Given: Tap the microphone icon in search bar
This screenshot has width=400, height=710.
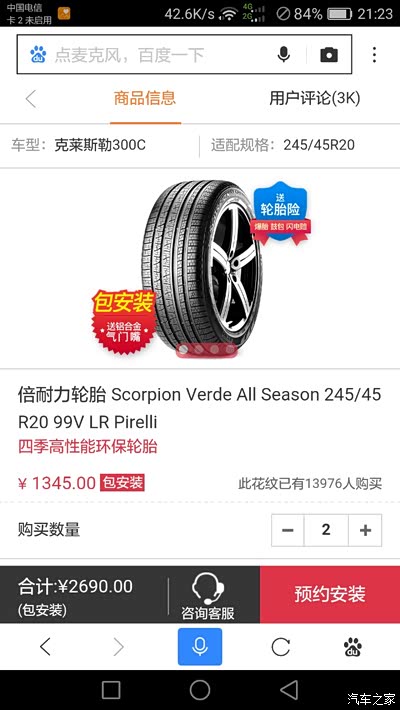Looking at the screenshot, I should (284, 55).
